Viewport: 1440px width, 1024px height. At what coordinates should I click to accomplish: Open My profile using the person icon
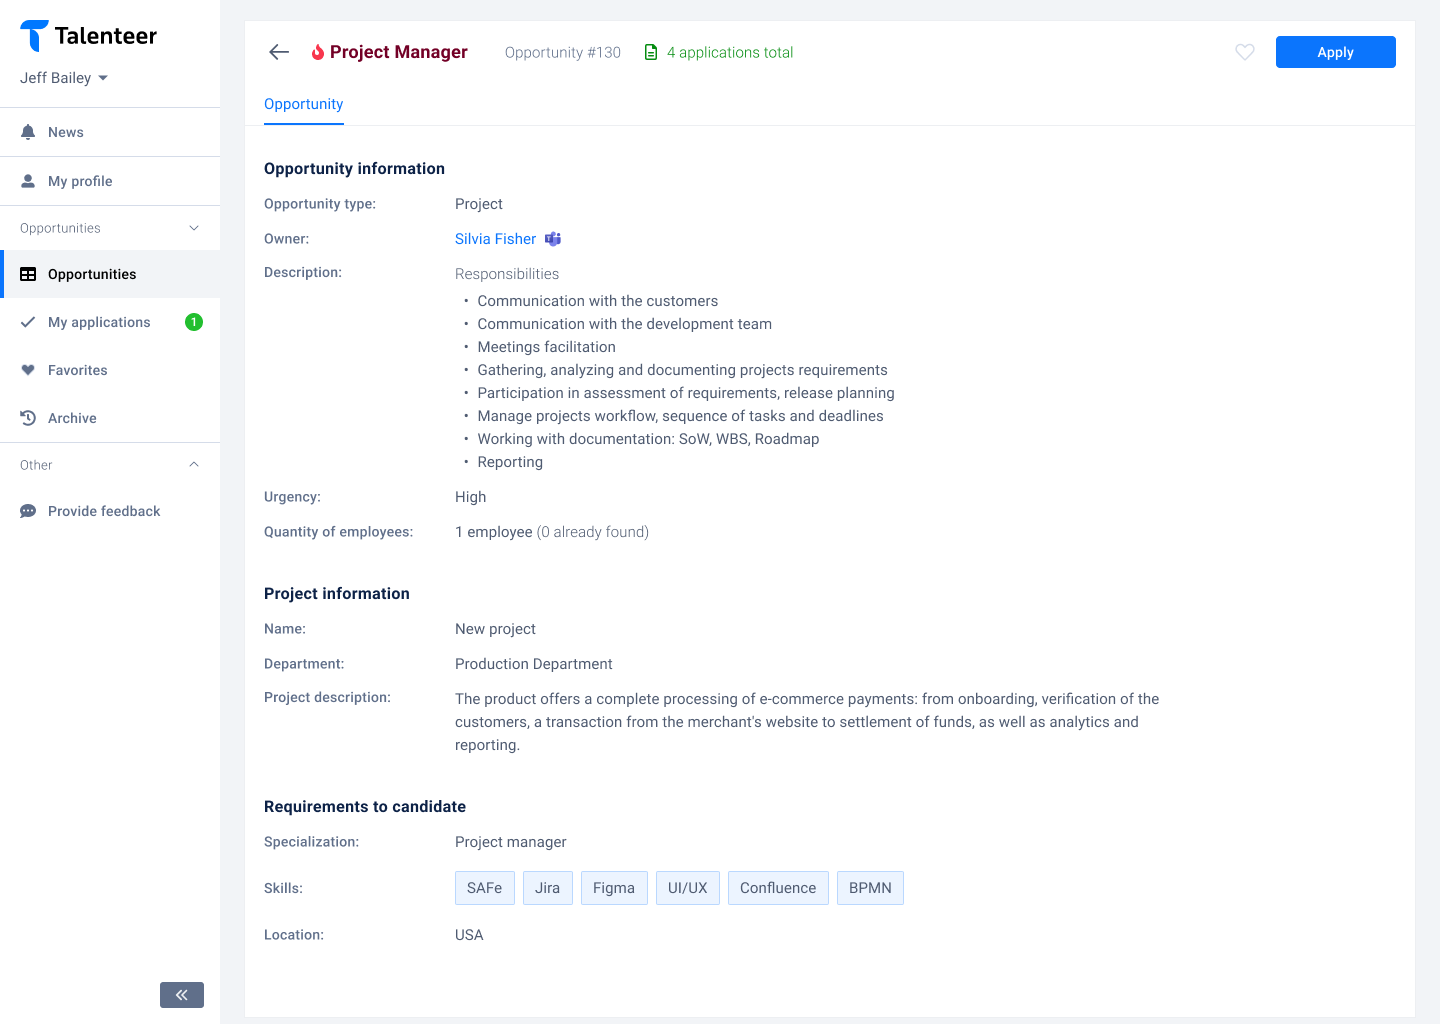click(x=28, y=180)
